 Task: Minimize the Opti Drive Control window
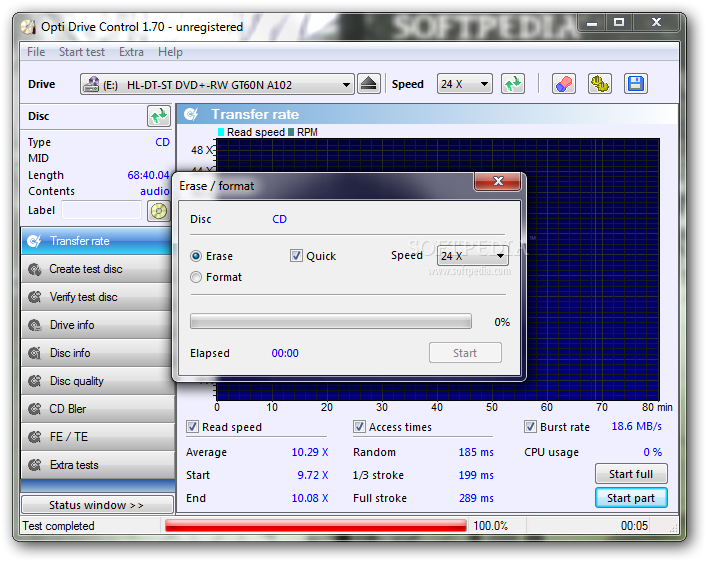click(x=592, y=23)
